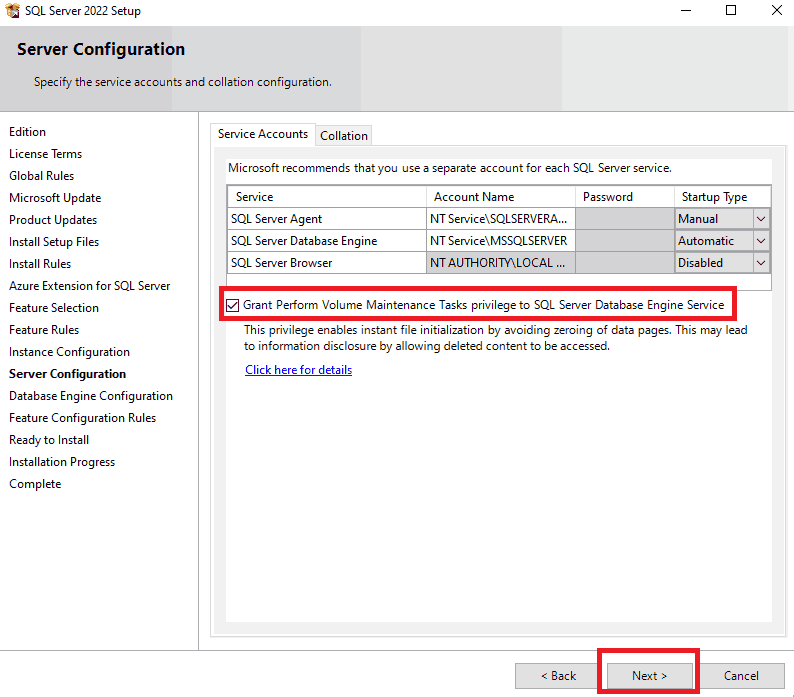Select Feature Selection in the setup steps list
This screenshot has height=697, width=794.
(54, 308)
